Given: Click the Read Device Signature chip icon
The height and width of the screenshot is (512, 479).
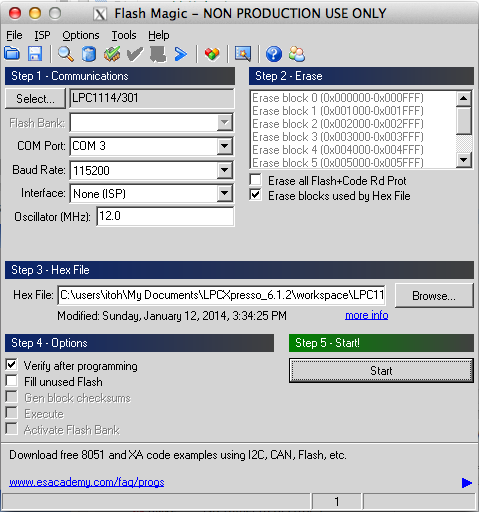Looking at the screenshot, I should tap(89, 54).
